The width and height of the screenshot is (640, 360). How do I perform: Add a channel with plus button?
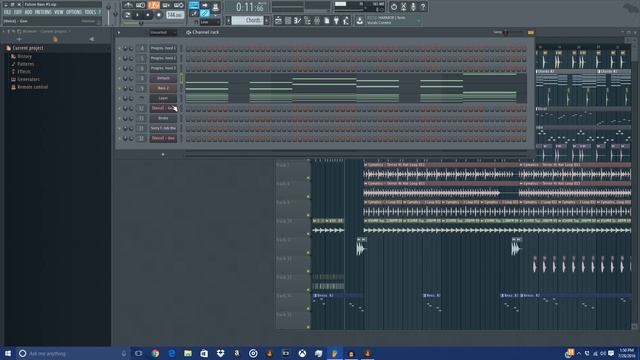[x=163, y=154]
